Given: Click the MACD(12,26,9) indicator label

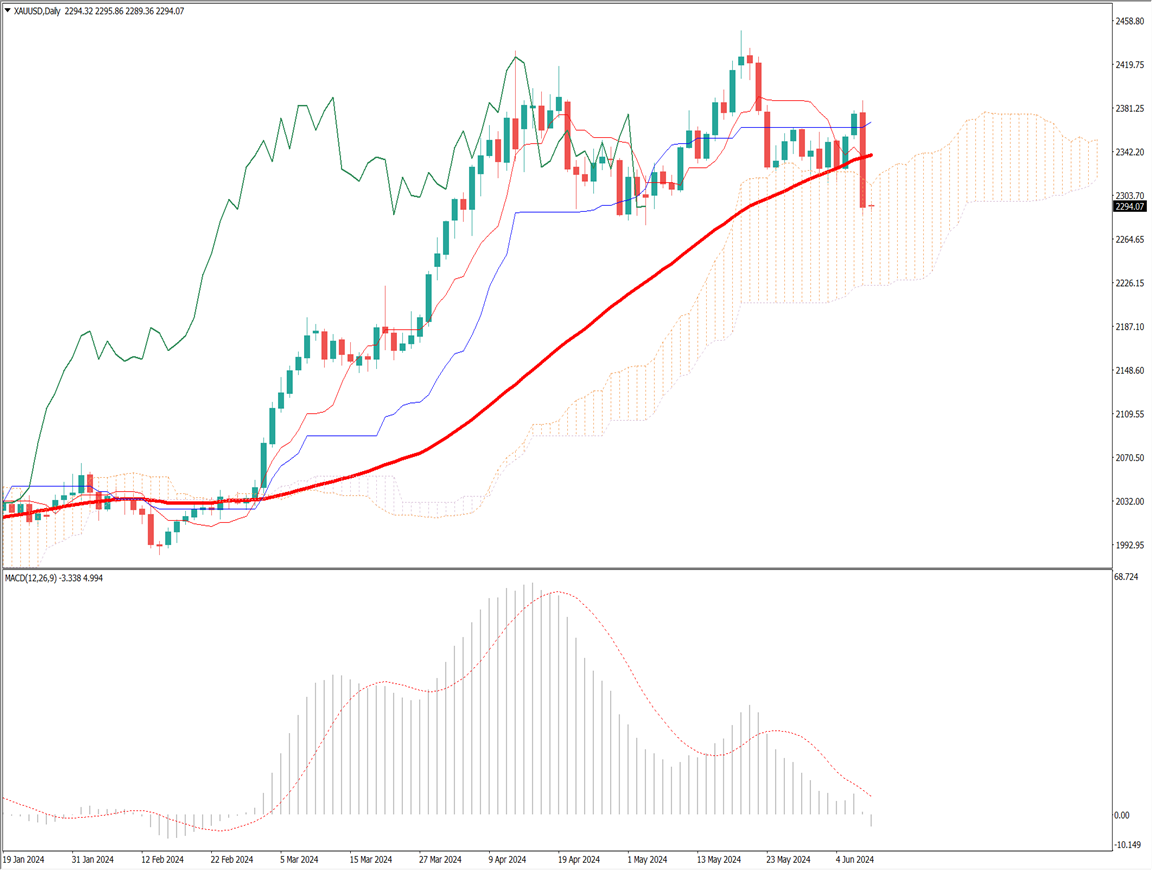Looking at the screenshot, I should 36,578.
